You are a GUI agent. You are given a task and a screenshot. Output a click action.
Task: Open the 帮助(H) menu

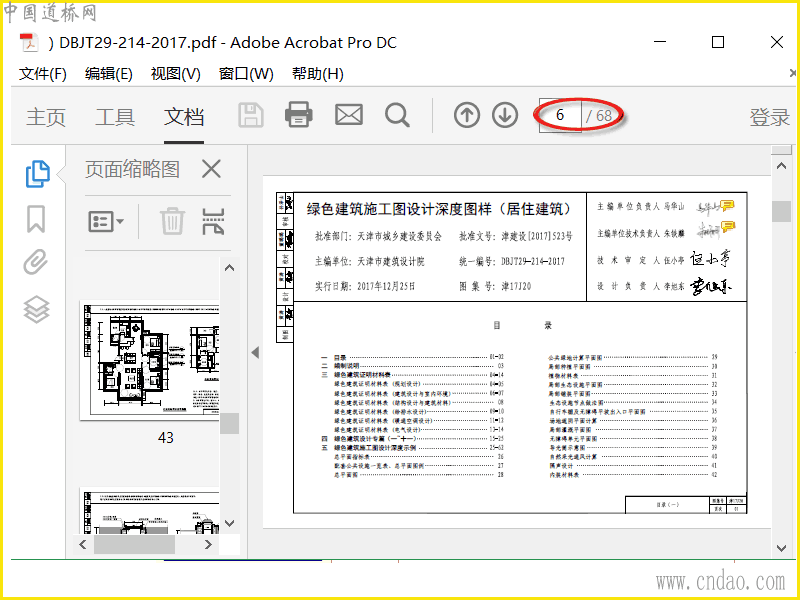click(317, 74)
